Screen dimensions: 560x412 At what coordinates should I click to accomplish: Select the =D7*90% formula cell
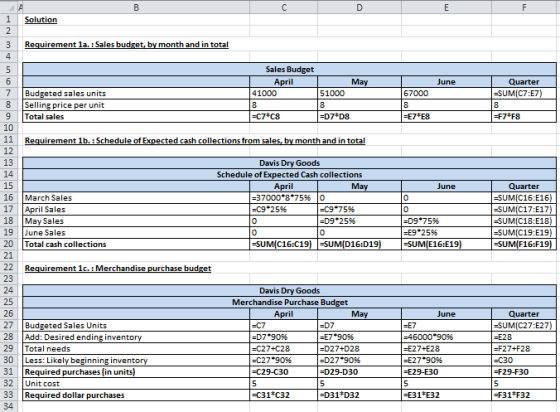pos(284,337)
